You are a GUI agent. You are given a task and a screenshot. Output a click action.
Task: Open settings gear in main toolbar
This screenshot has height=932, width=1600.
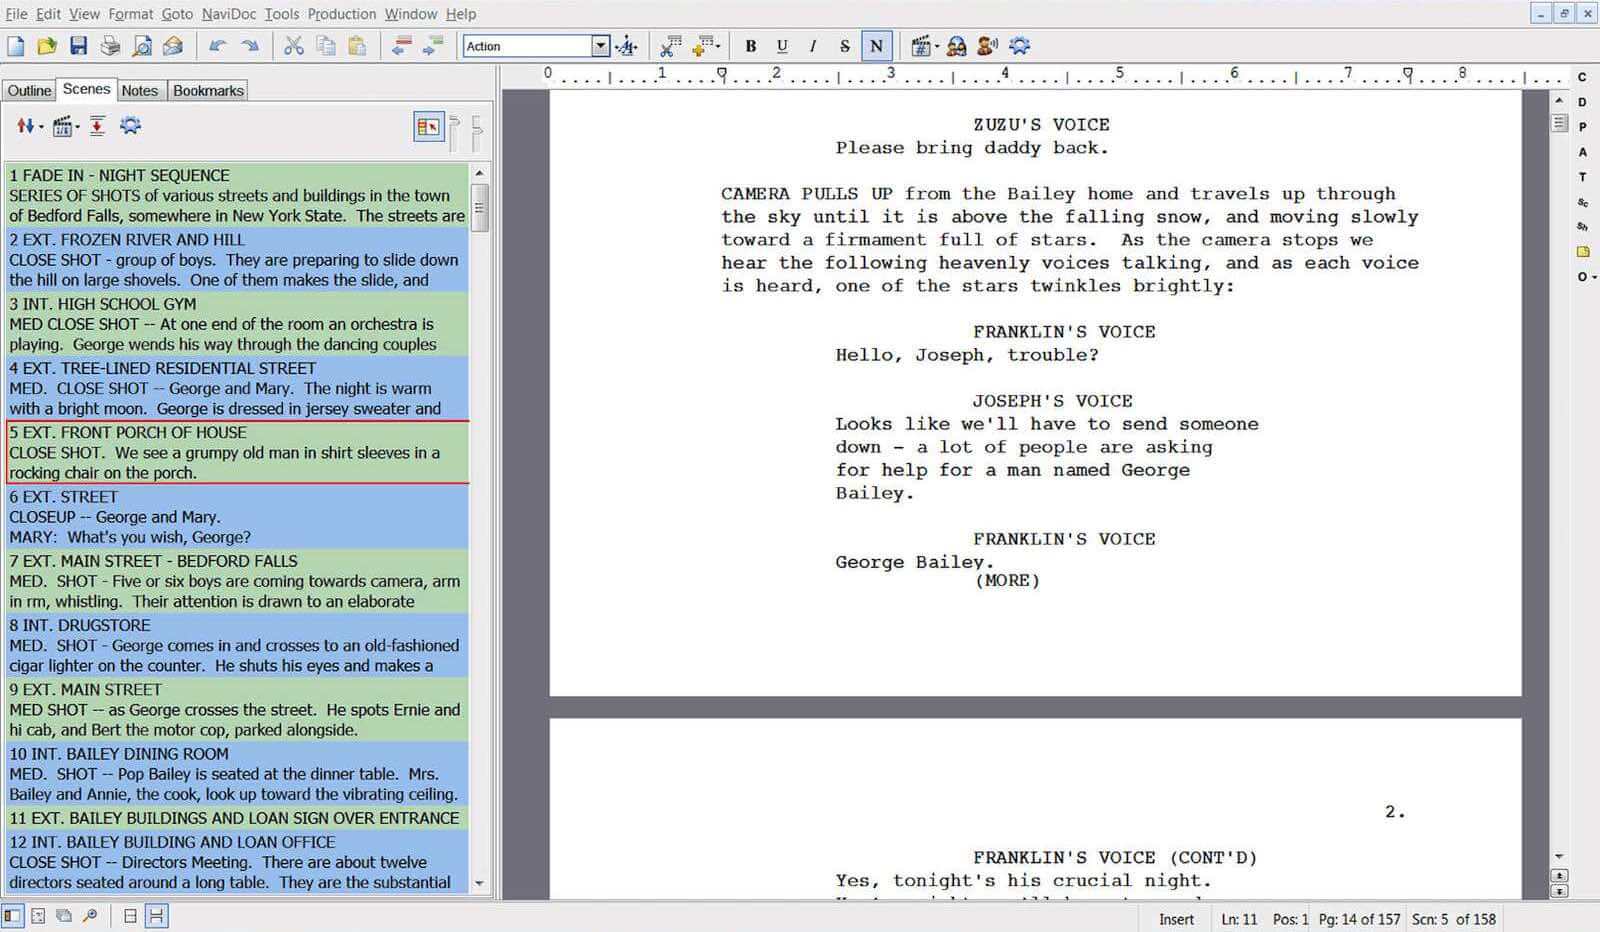tap(1020, 46)
